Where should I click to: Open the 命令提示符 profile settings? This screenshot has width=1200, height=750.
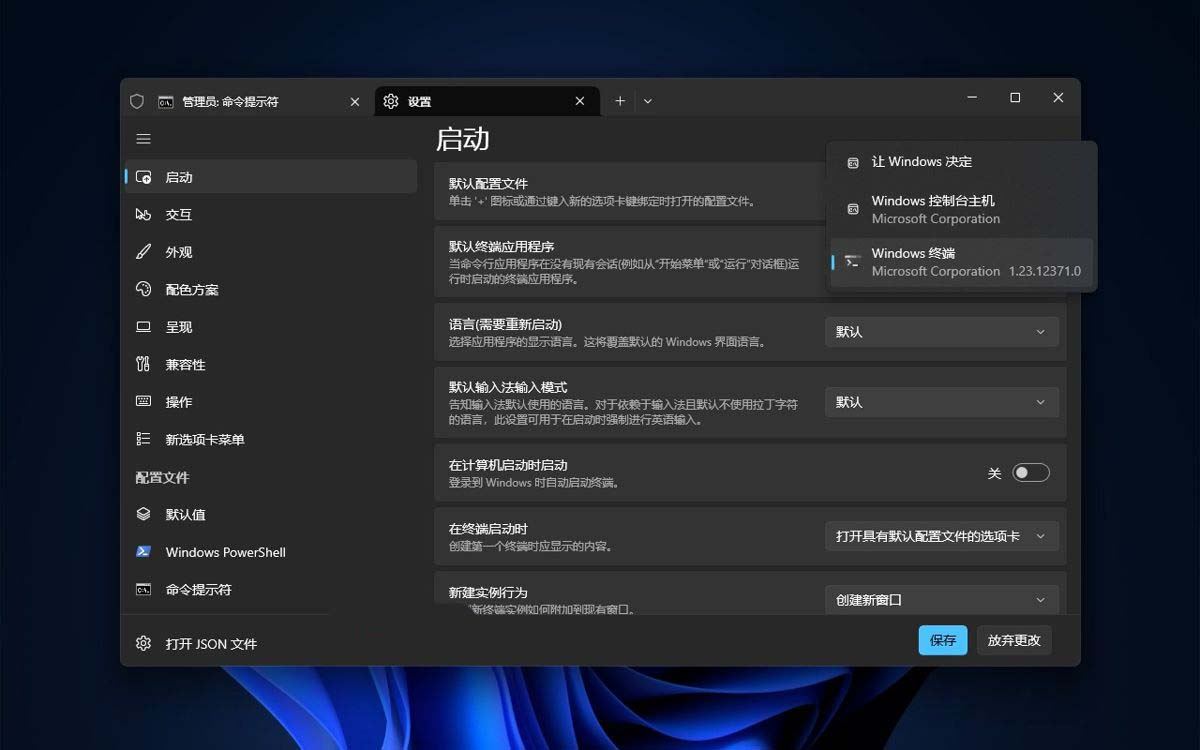(271, 589)
